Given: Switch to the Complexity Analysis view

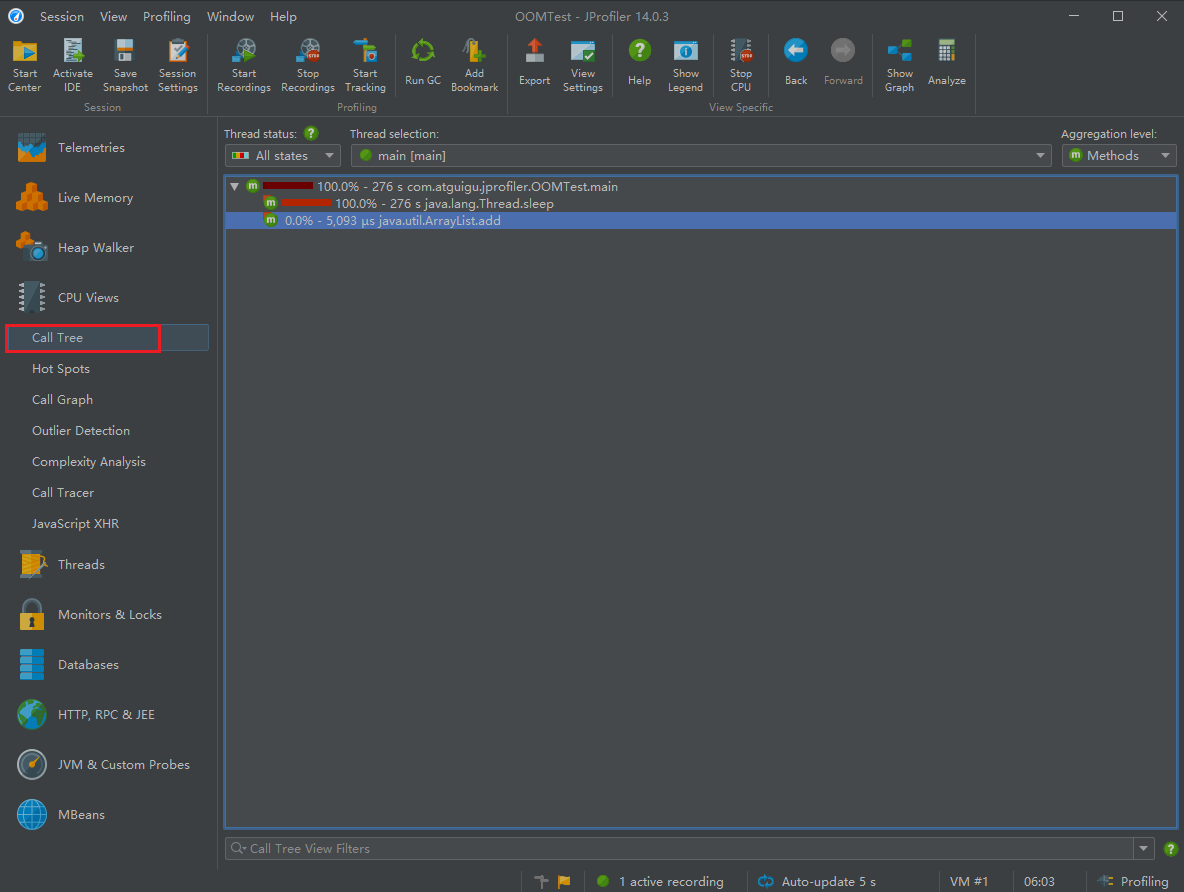Looking at the screenshot, I should [89, 461].
